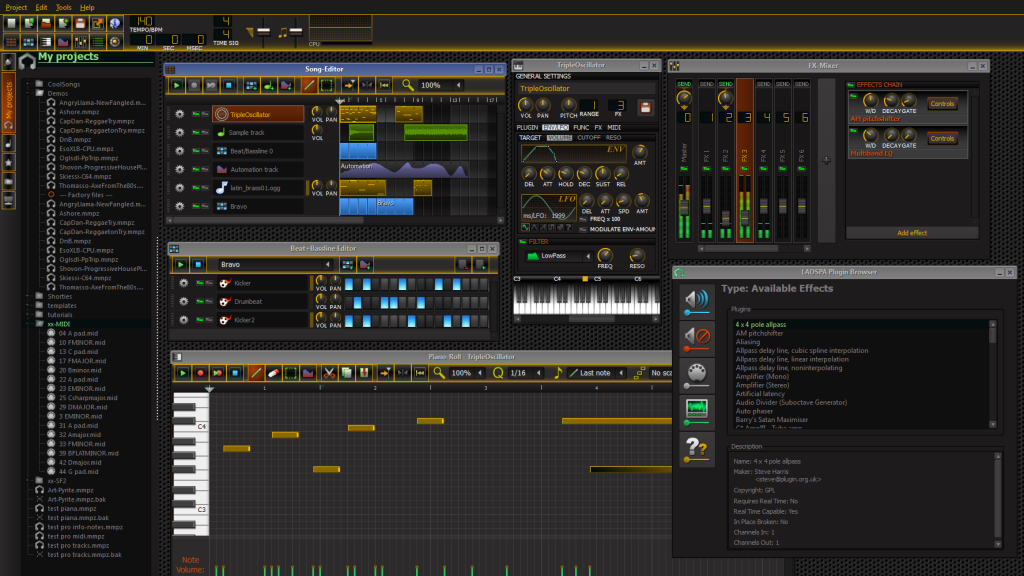Viewport: 1024px width, 576px height.
Task: Expand the Shorties folder
Action: pyautogui.click(x=29, y=296)
